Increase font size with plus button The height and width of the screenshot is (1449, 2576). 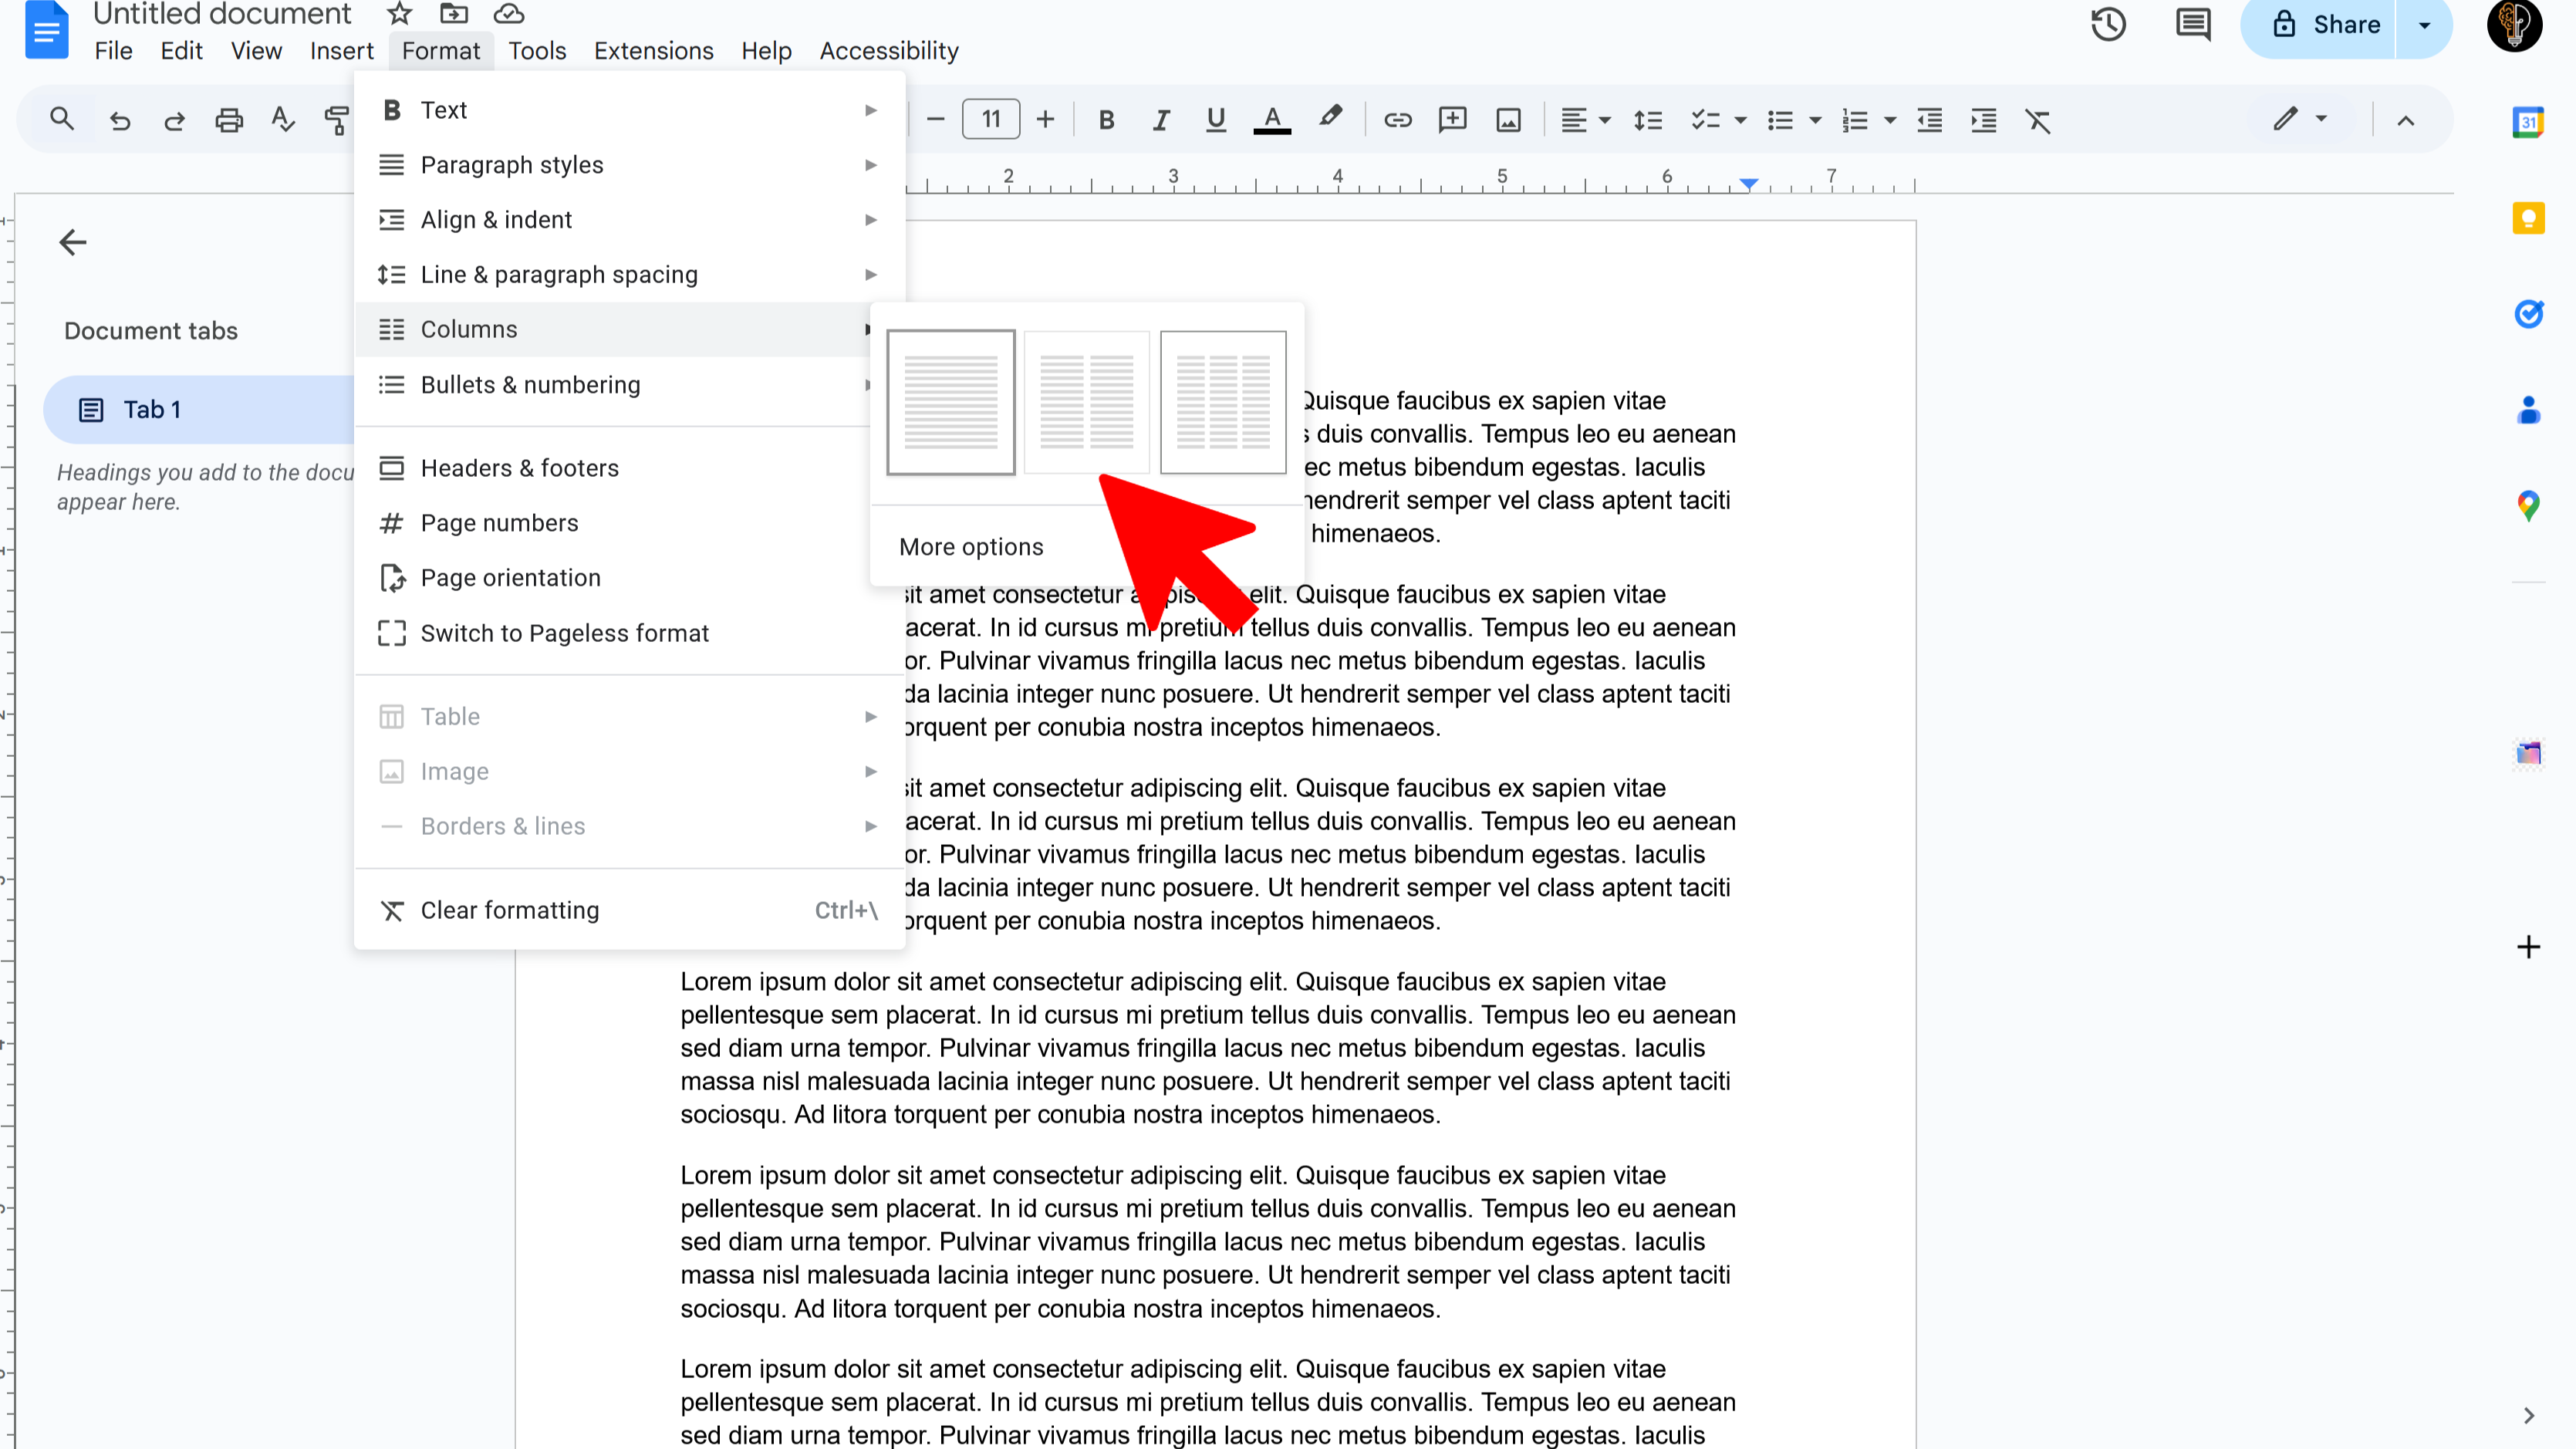click(x=1045, y=120)
